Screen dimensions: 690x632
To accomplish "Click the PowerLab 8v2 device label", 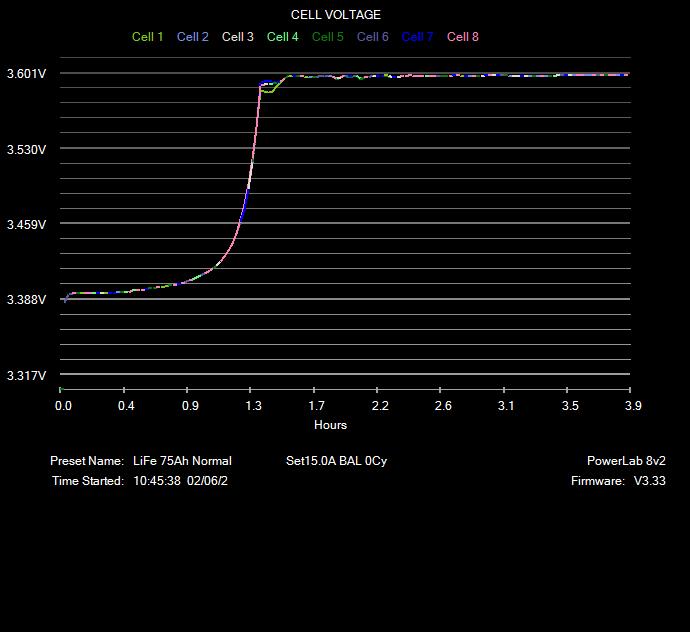I will [x=626, y=461].
